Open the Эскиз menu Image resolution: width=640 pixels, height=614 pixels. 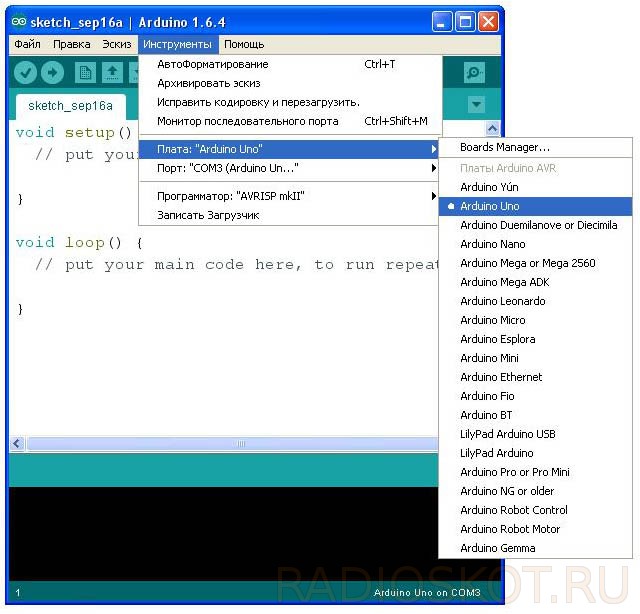tap(117, 44)
